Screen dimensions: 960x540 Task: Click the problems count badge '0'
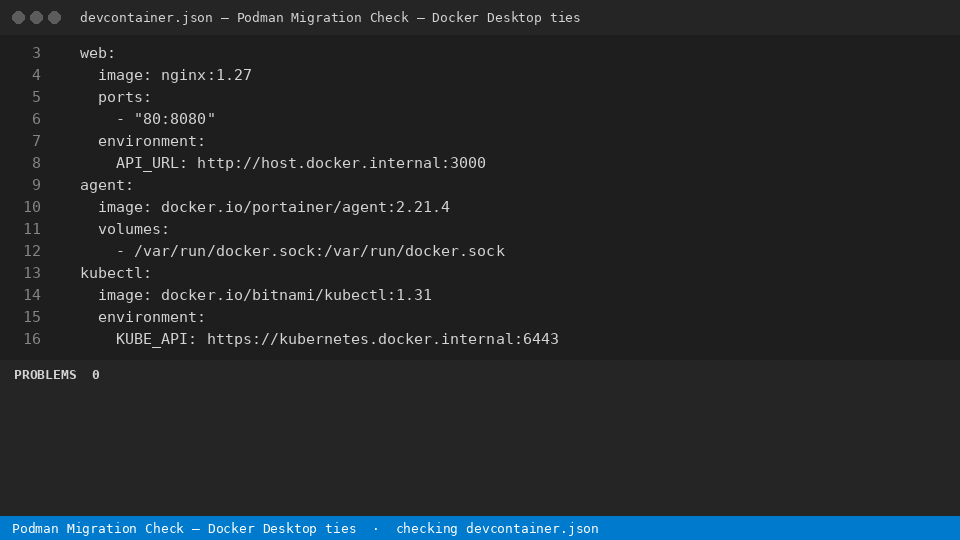[x=96, y=375]
